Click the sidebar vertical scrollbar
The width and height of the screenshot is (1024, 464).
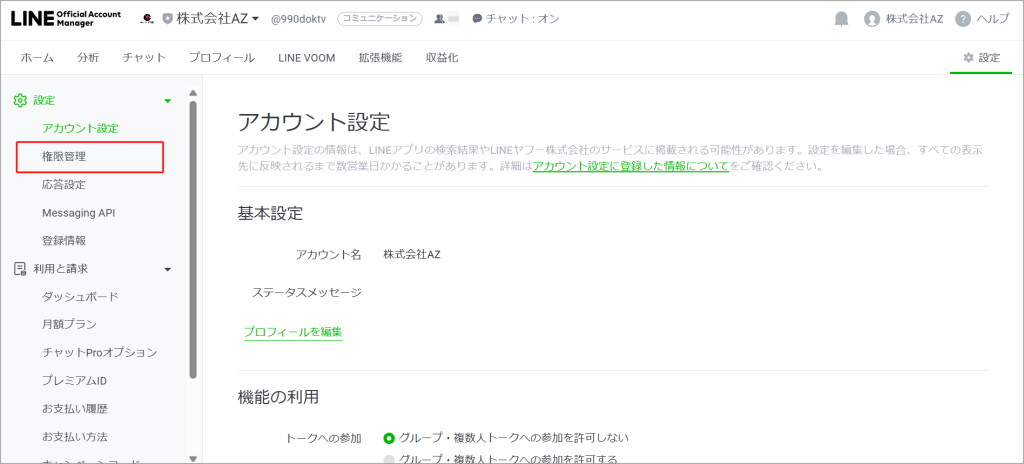[193, 240]
